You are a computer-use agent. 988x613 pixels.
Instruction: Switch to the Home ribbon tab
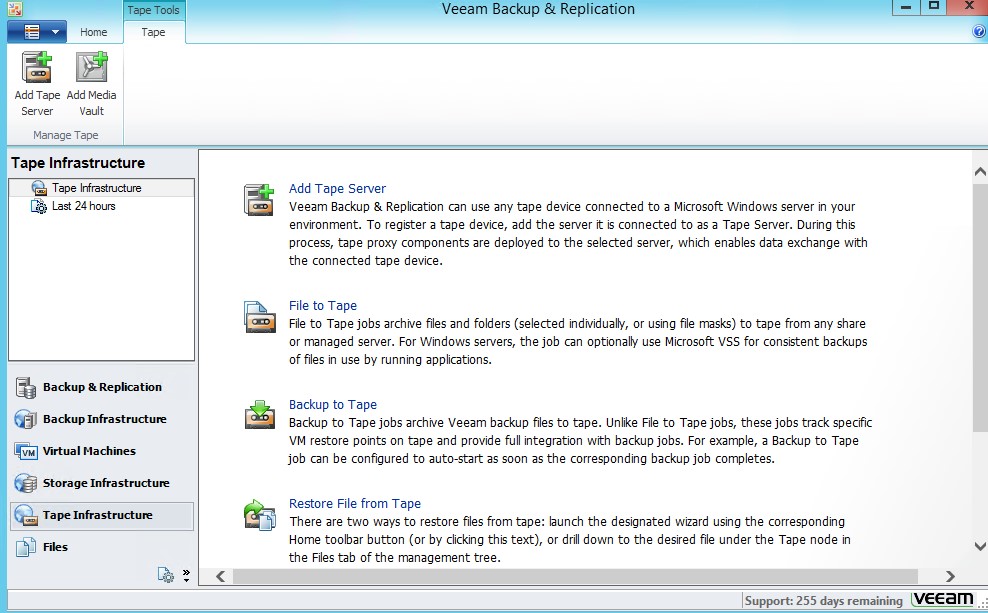(93, 32)
